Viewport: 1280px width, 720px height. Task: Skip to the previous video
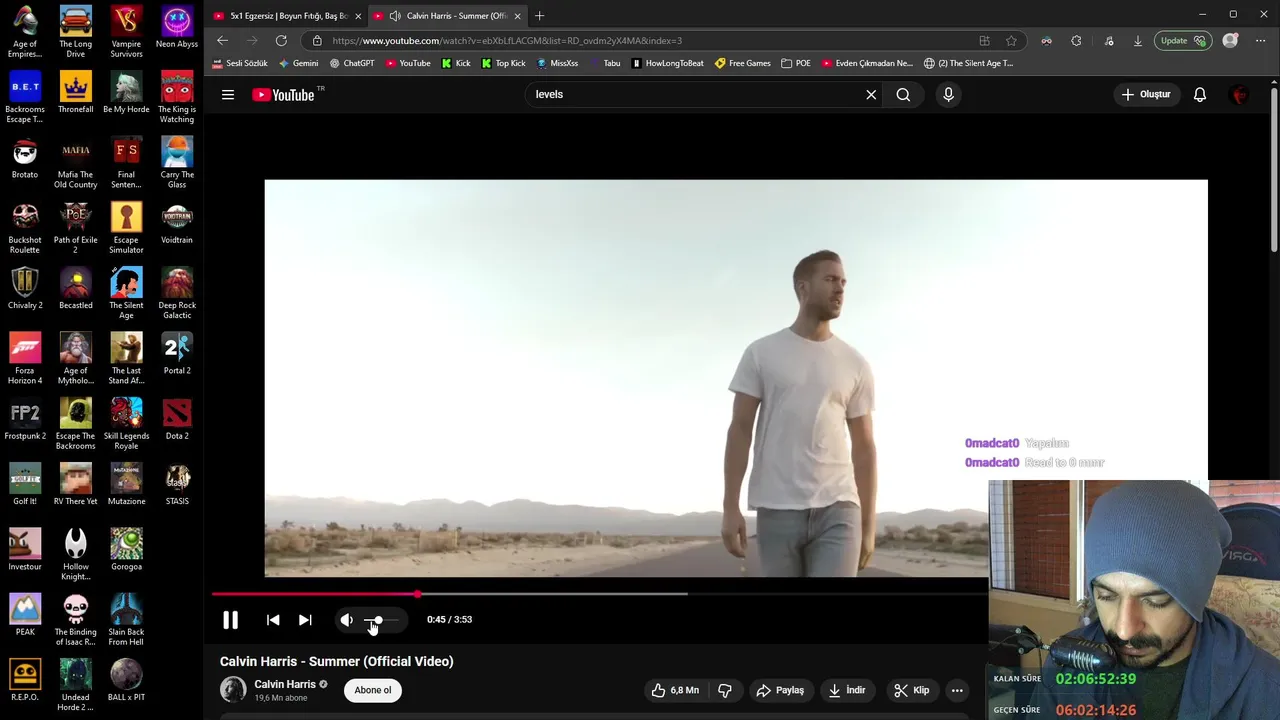click(273, 620)
